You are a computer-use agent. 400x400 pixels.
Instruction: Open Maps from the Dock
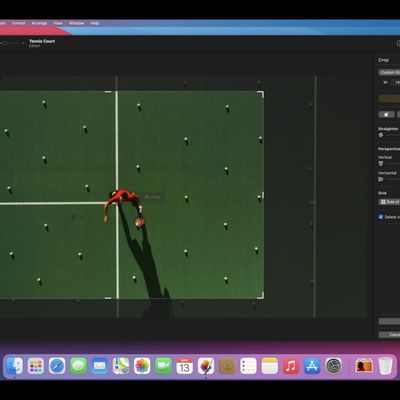tap(121, 366)
